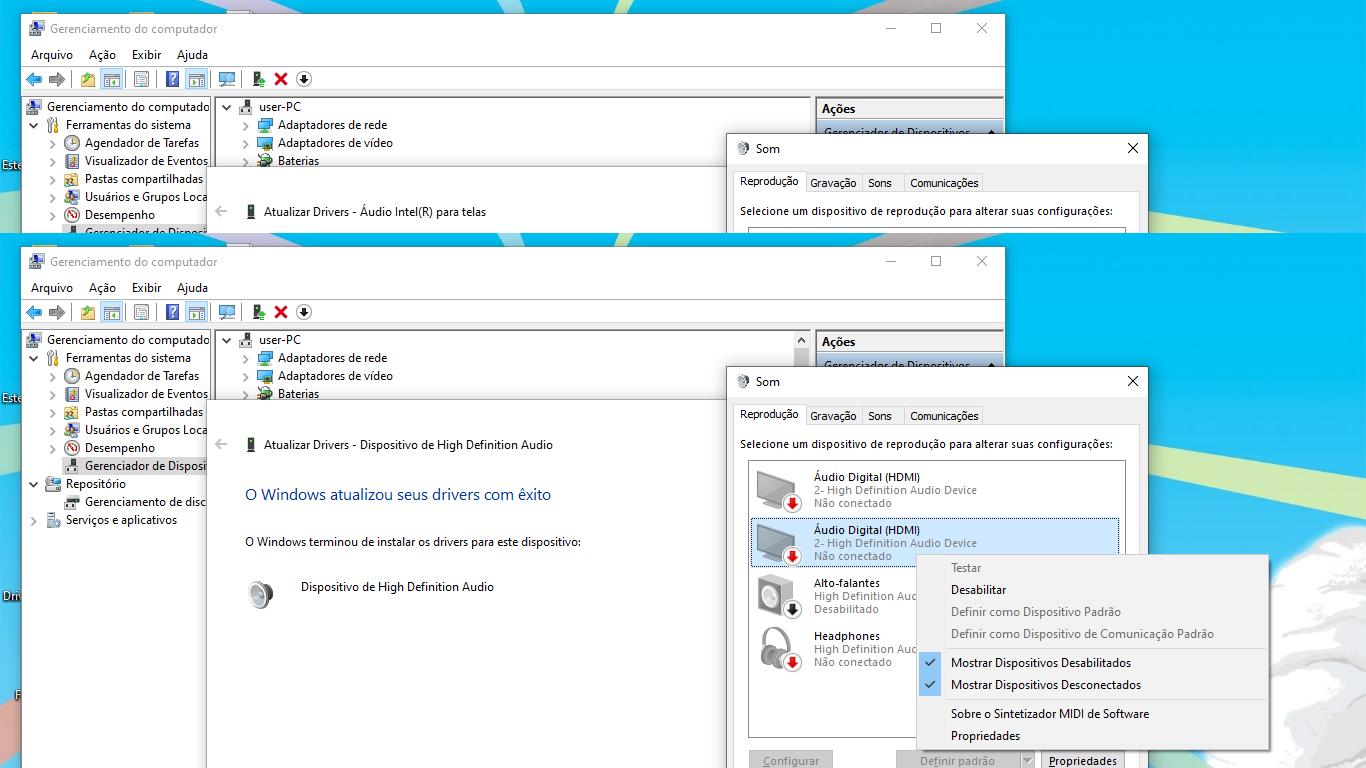The image size is (1366, 768).
Task: Switch to Gravação tab in lower Som dialog
Action: (833, 416)
